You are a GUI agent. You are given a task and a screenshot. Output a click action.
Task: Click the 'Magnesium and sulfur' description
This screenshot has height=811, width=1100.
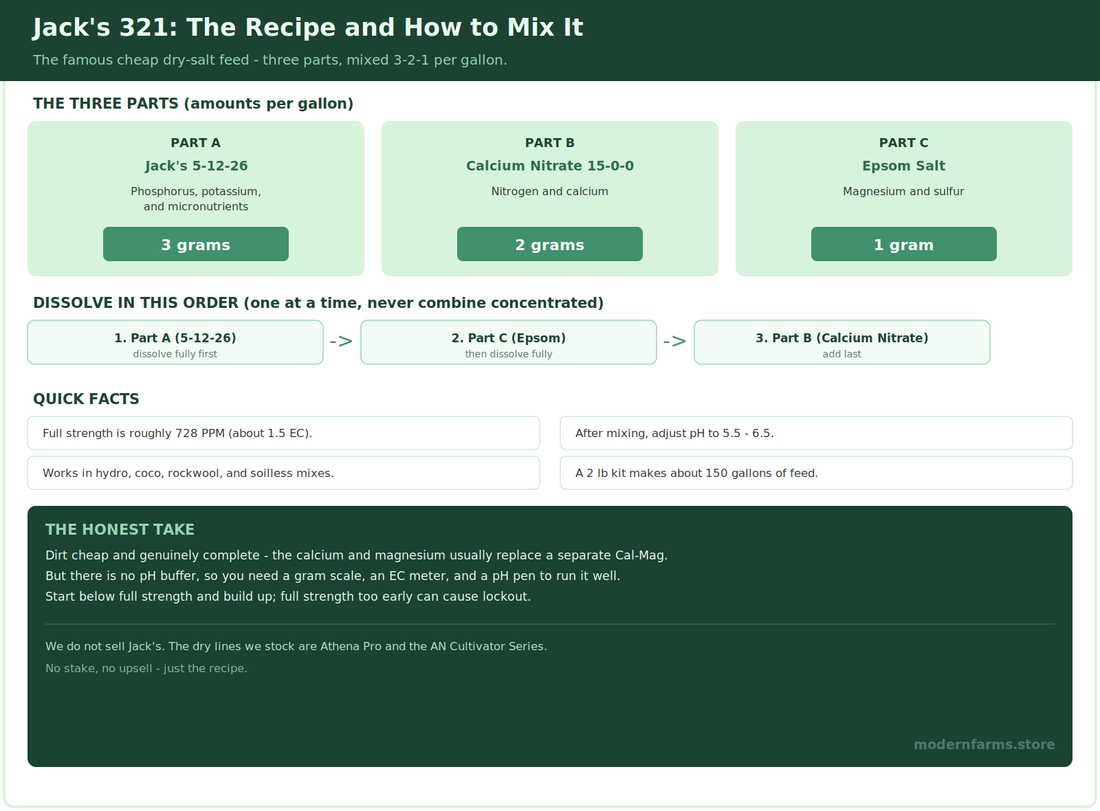coord(904,192)
